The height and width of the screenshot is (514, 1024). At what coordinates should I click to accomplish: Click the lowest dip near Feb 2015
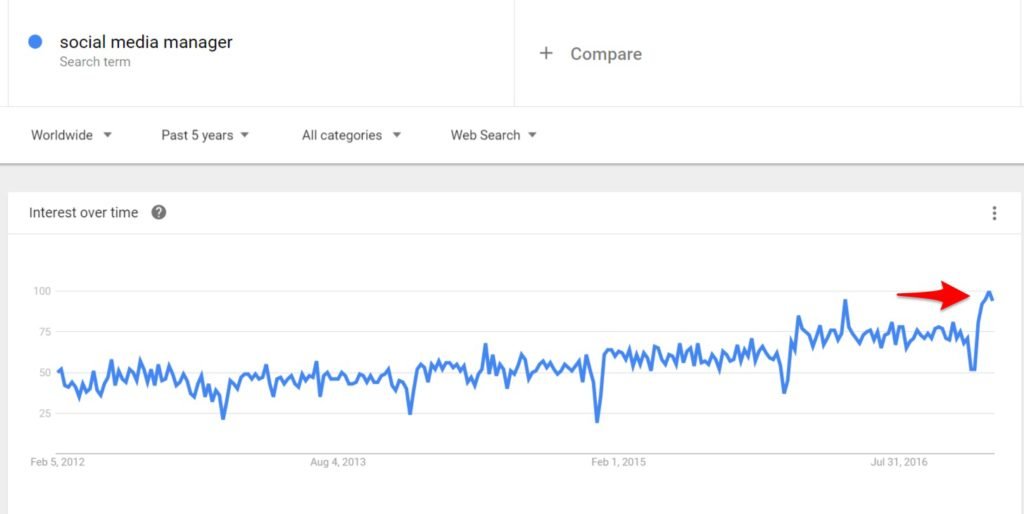pos(597,421)
